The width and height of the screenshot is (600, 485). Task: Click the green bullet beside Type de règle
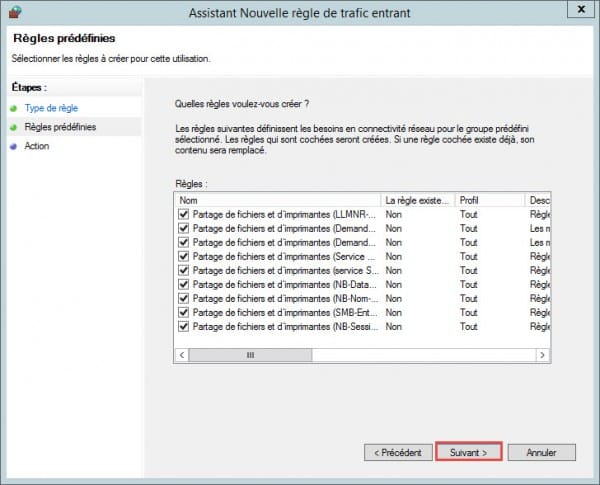click(13, 108)
